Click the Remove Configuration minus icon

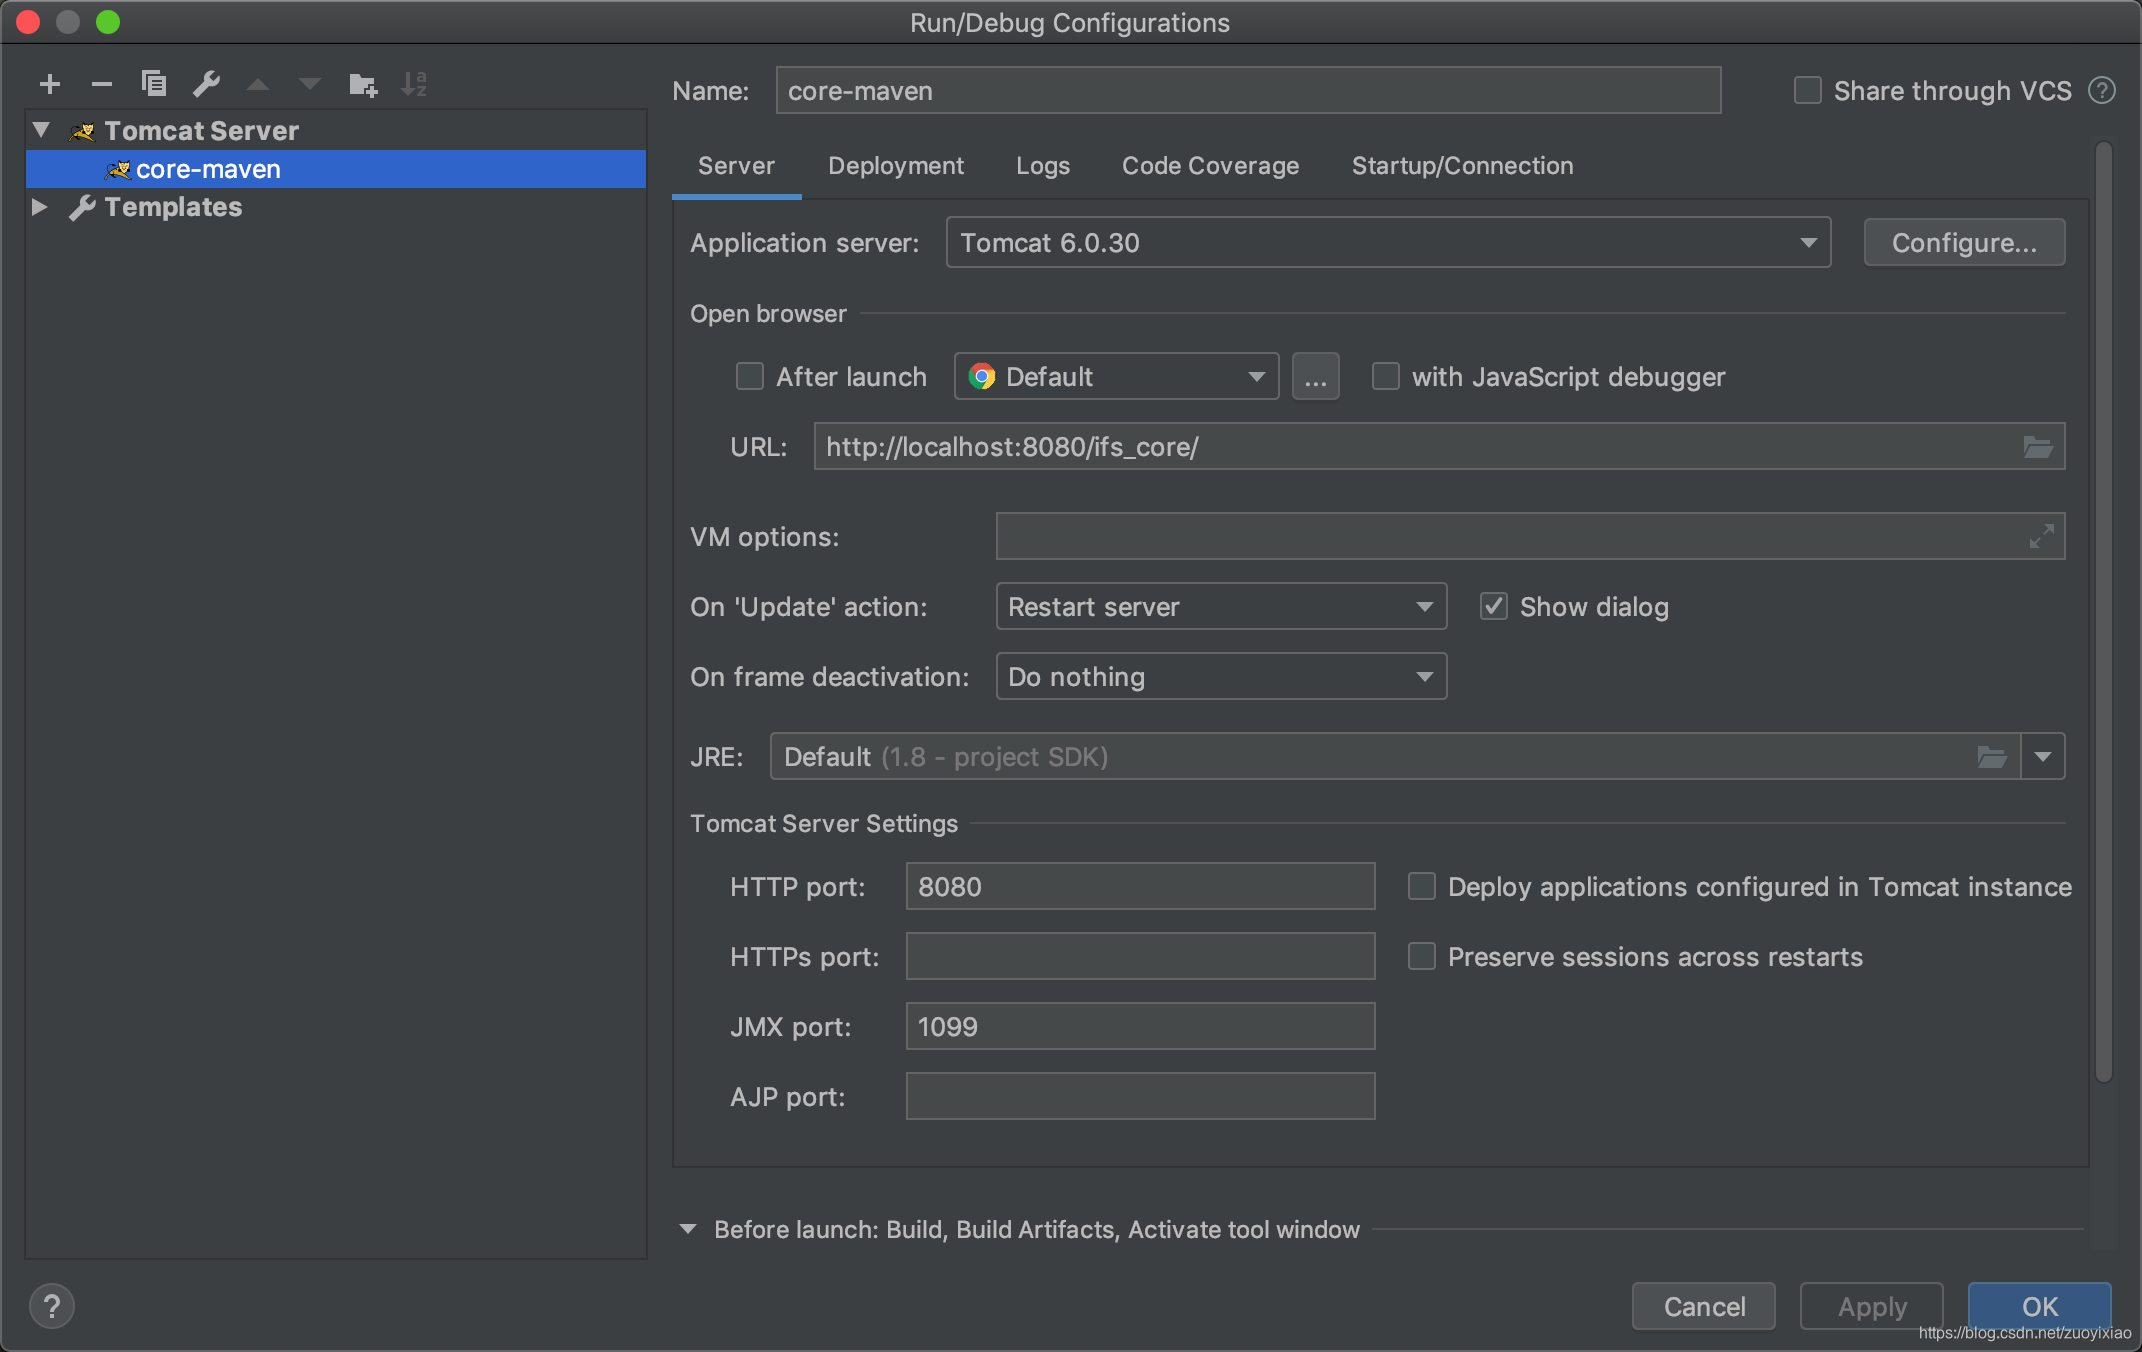(x=101, y=85)
